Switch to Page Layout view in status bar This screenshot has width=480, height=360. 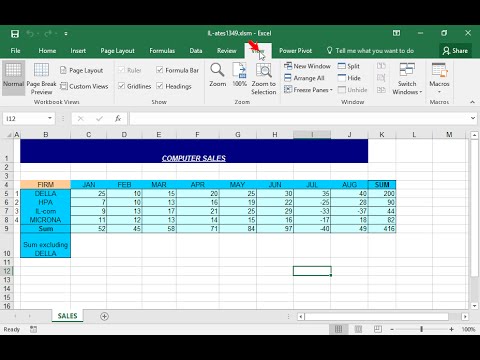tap(358, 329)
